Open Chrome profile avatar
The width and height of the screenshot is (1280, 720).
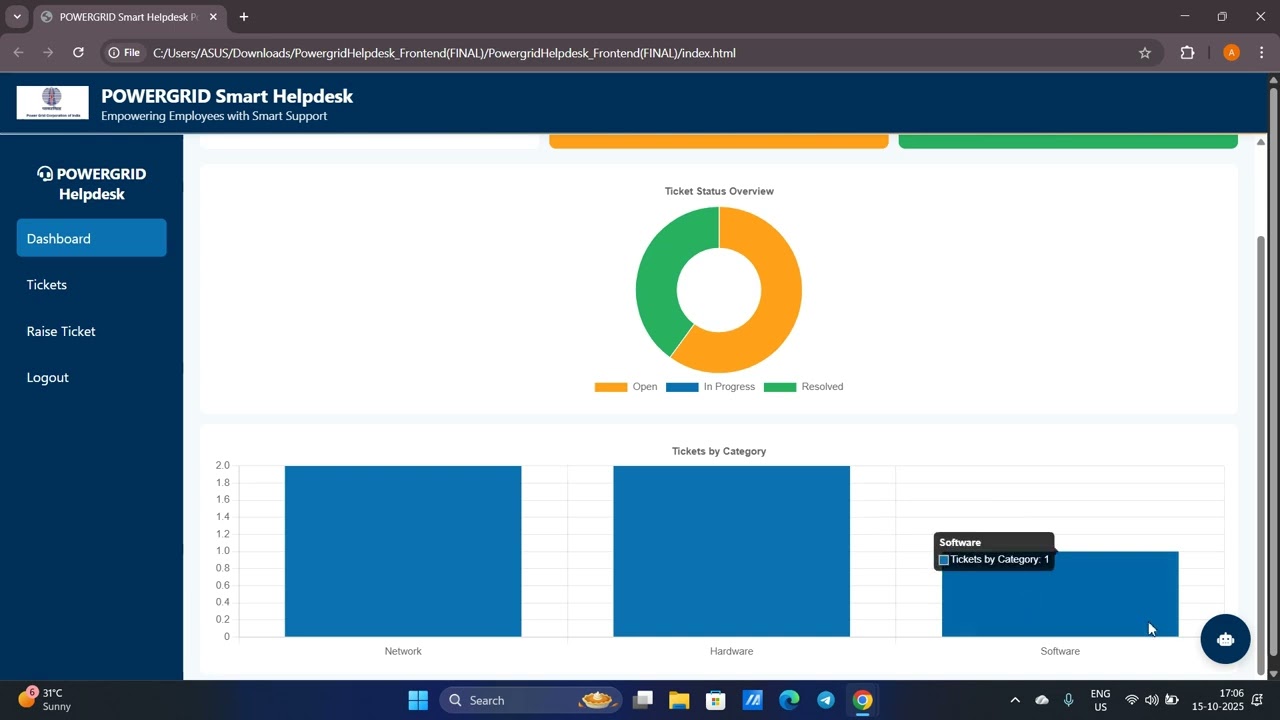pos(1231,53)
